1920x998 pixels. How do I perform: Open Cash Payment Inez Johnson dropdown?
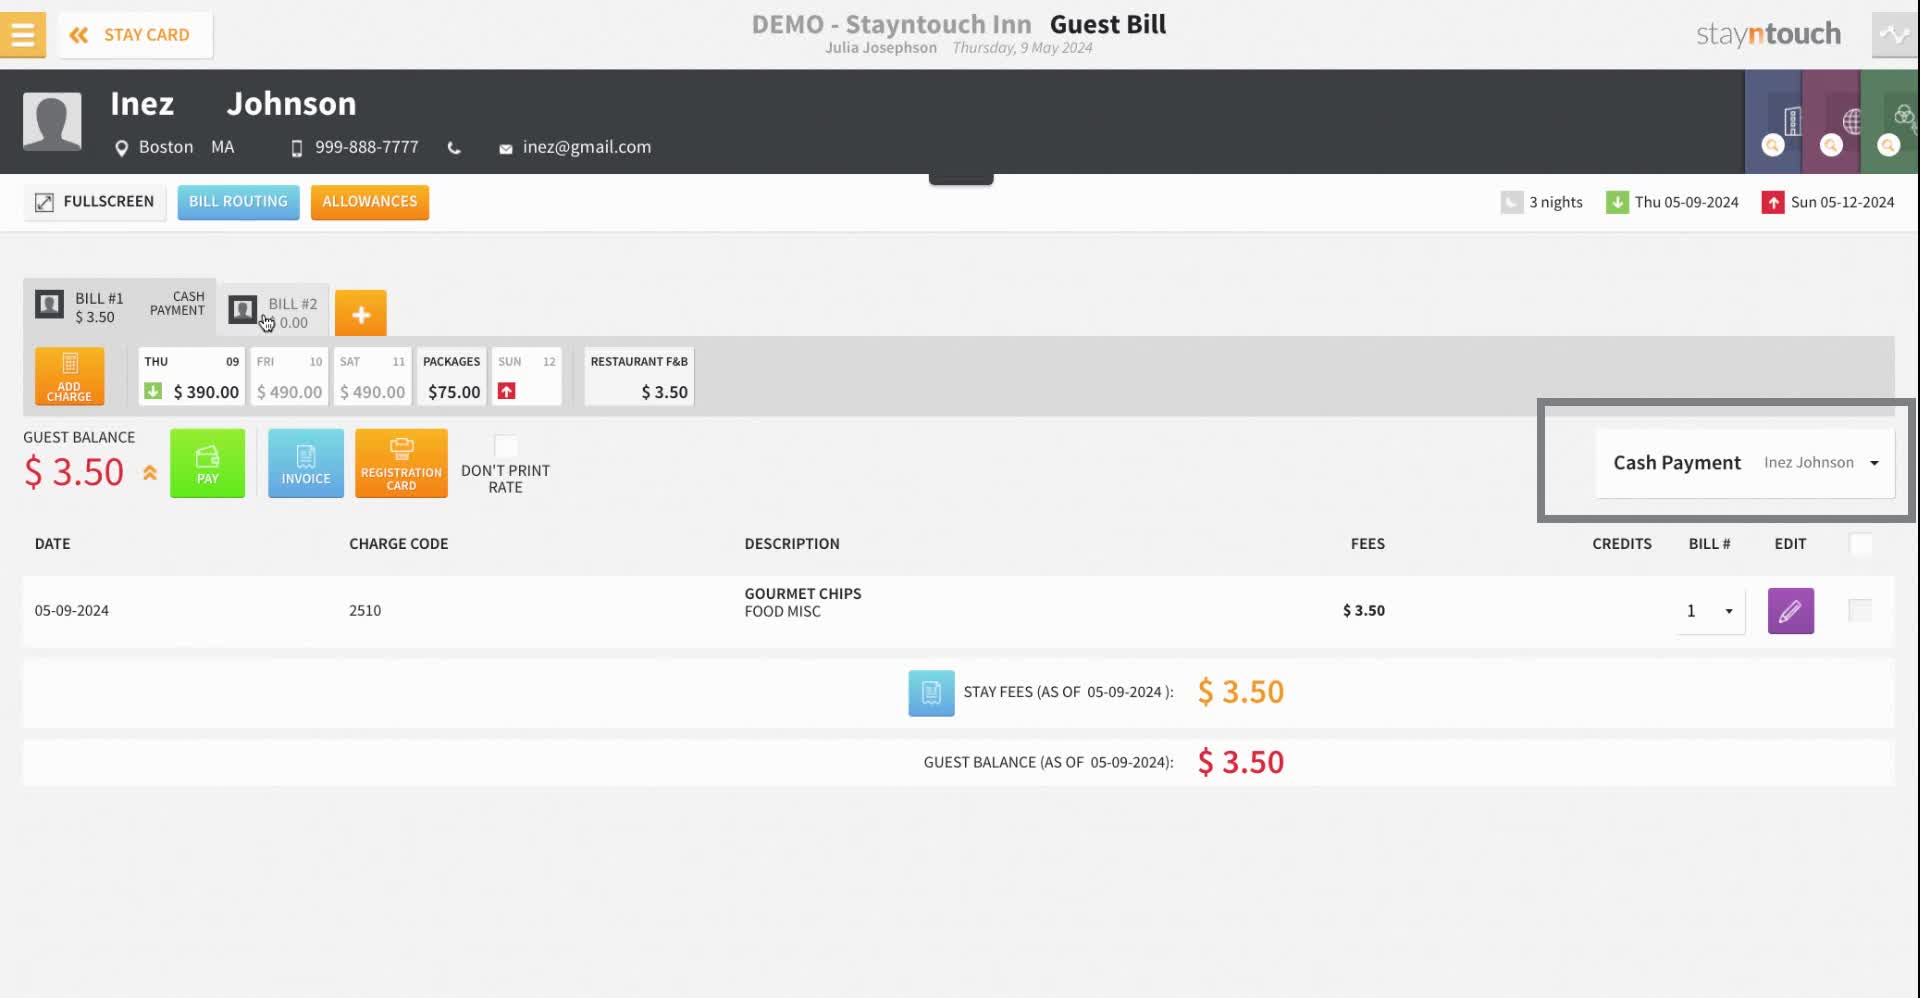pyautogui.click(x=1746, y=463)
